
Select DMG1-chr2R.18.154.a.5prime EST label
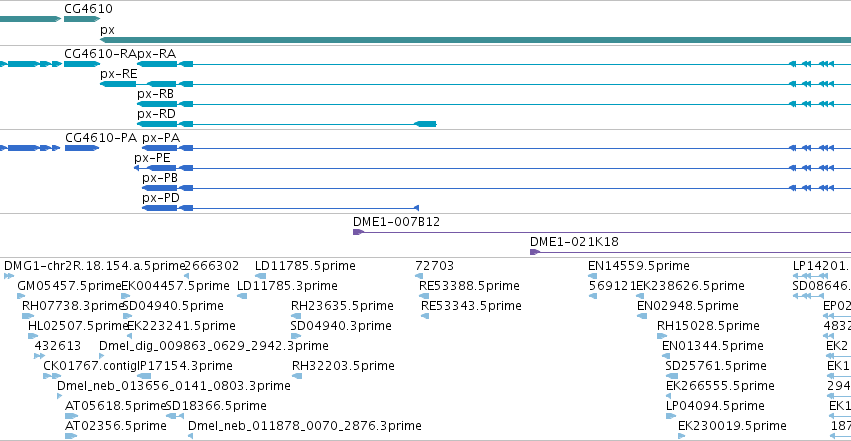pyautogui.click(x=95, y=266)
